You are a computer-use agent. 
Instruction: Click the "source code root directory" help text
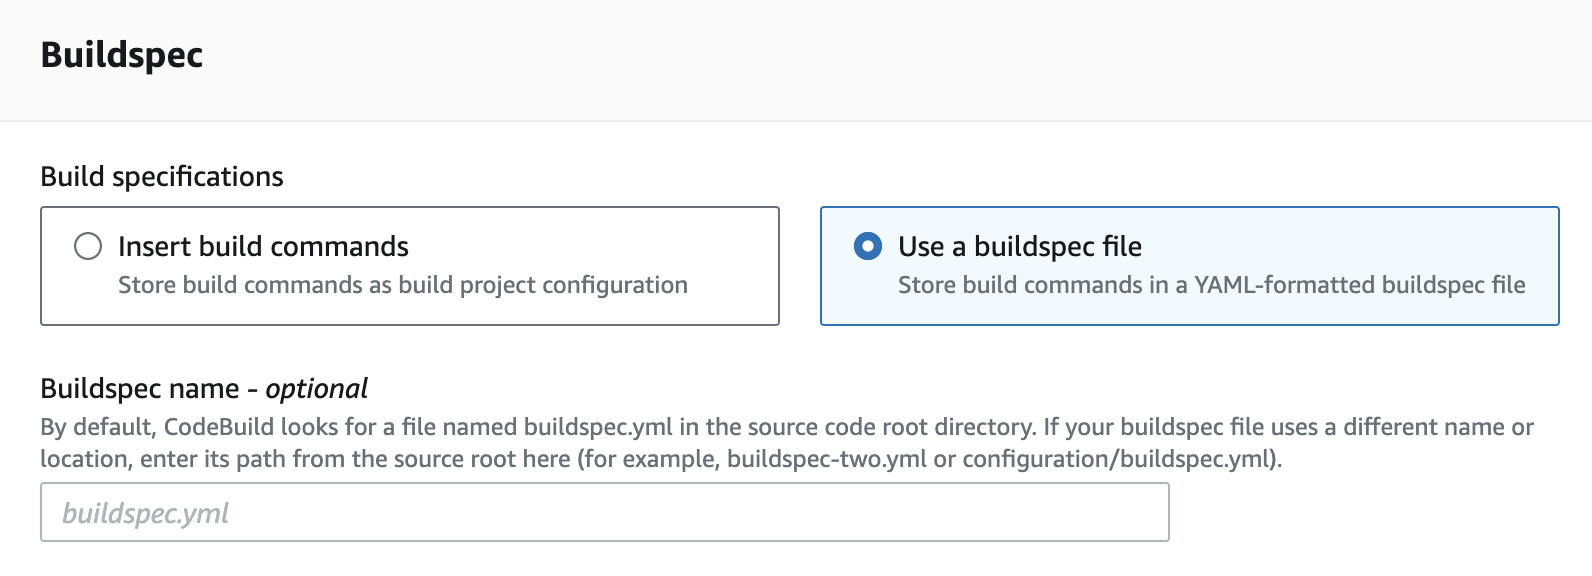click(870, 427)
